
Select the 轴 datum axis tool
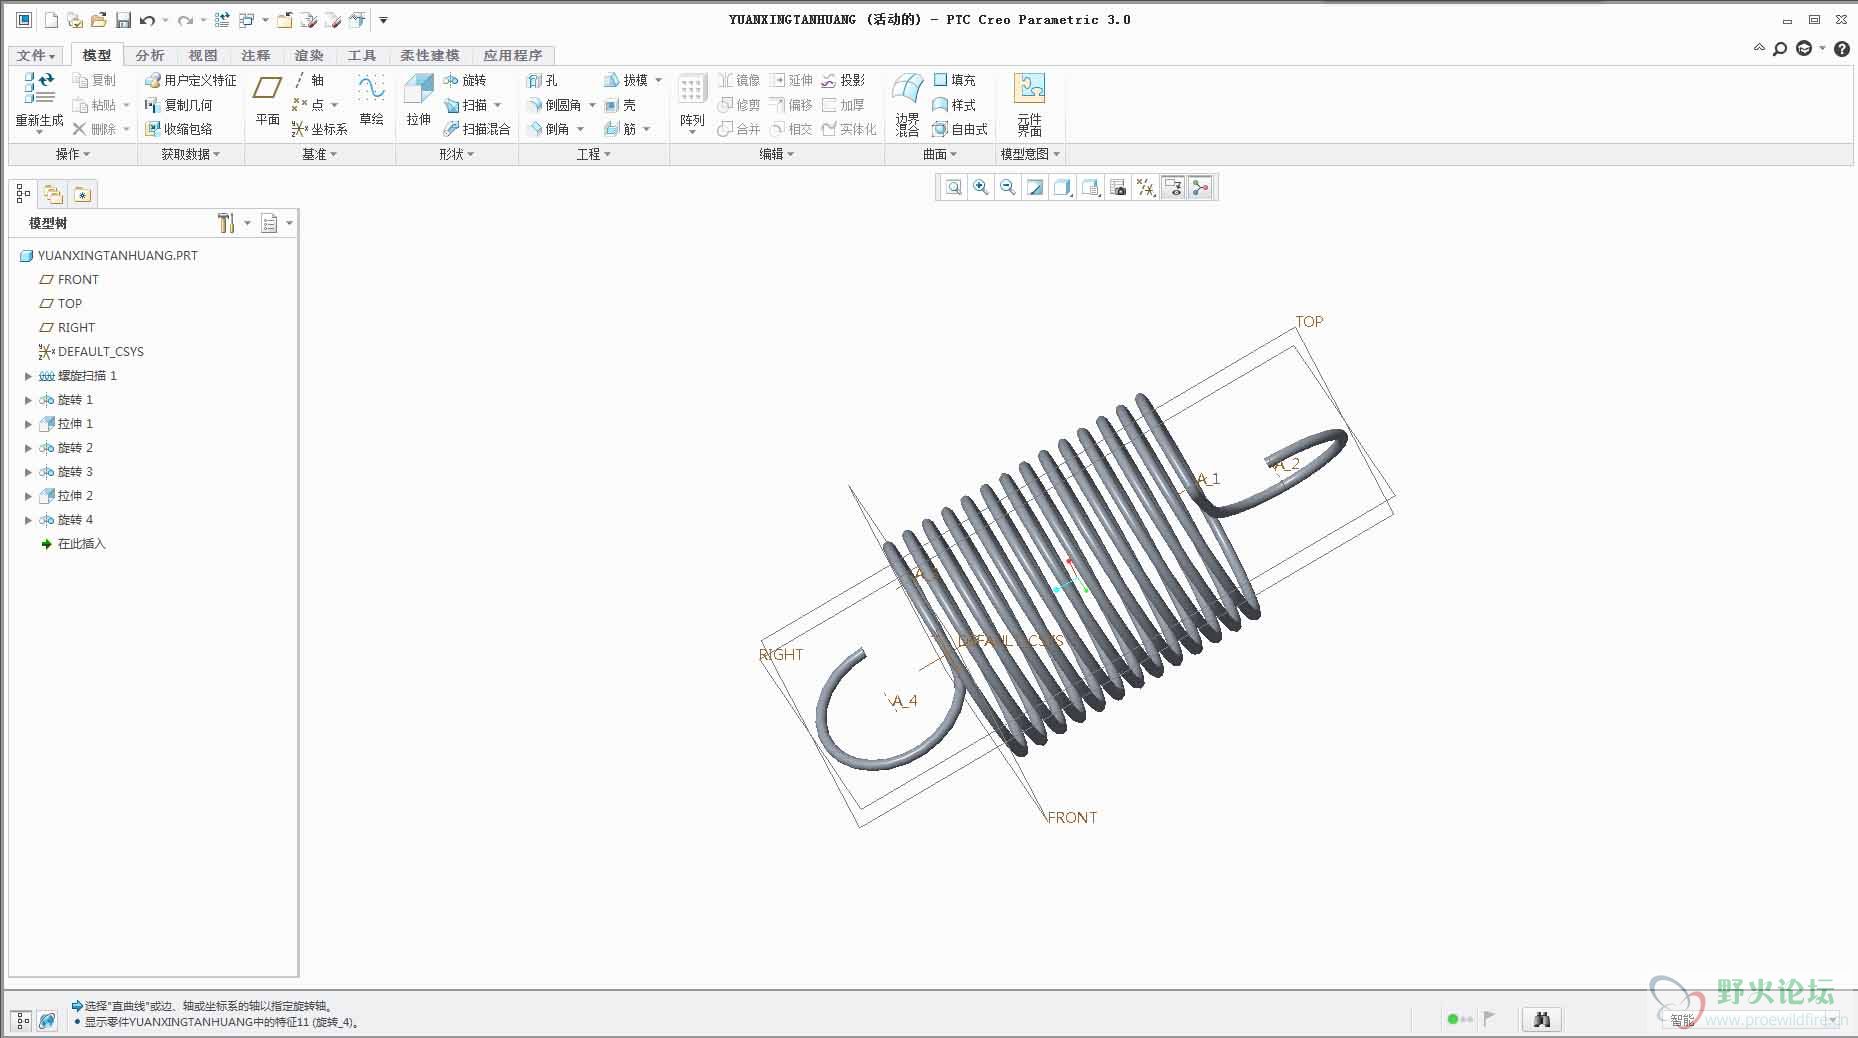tap(309, 80)
